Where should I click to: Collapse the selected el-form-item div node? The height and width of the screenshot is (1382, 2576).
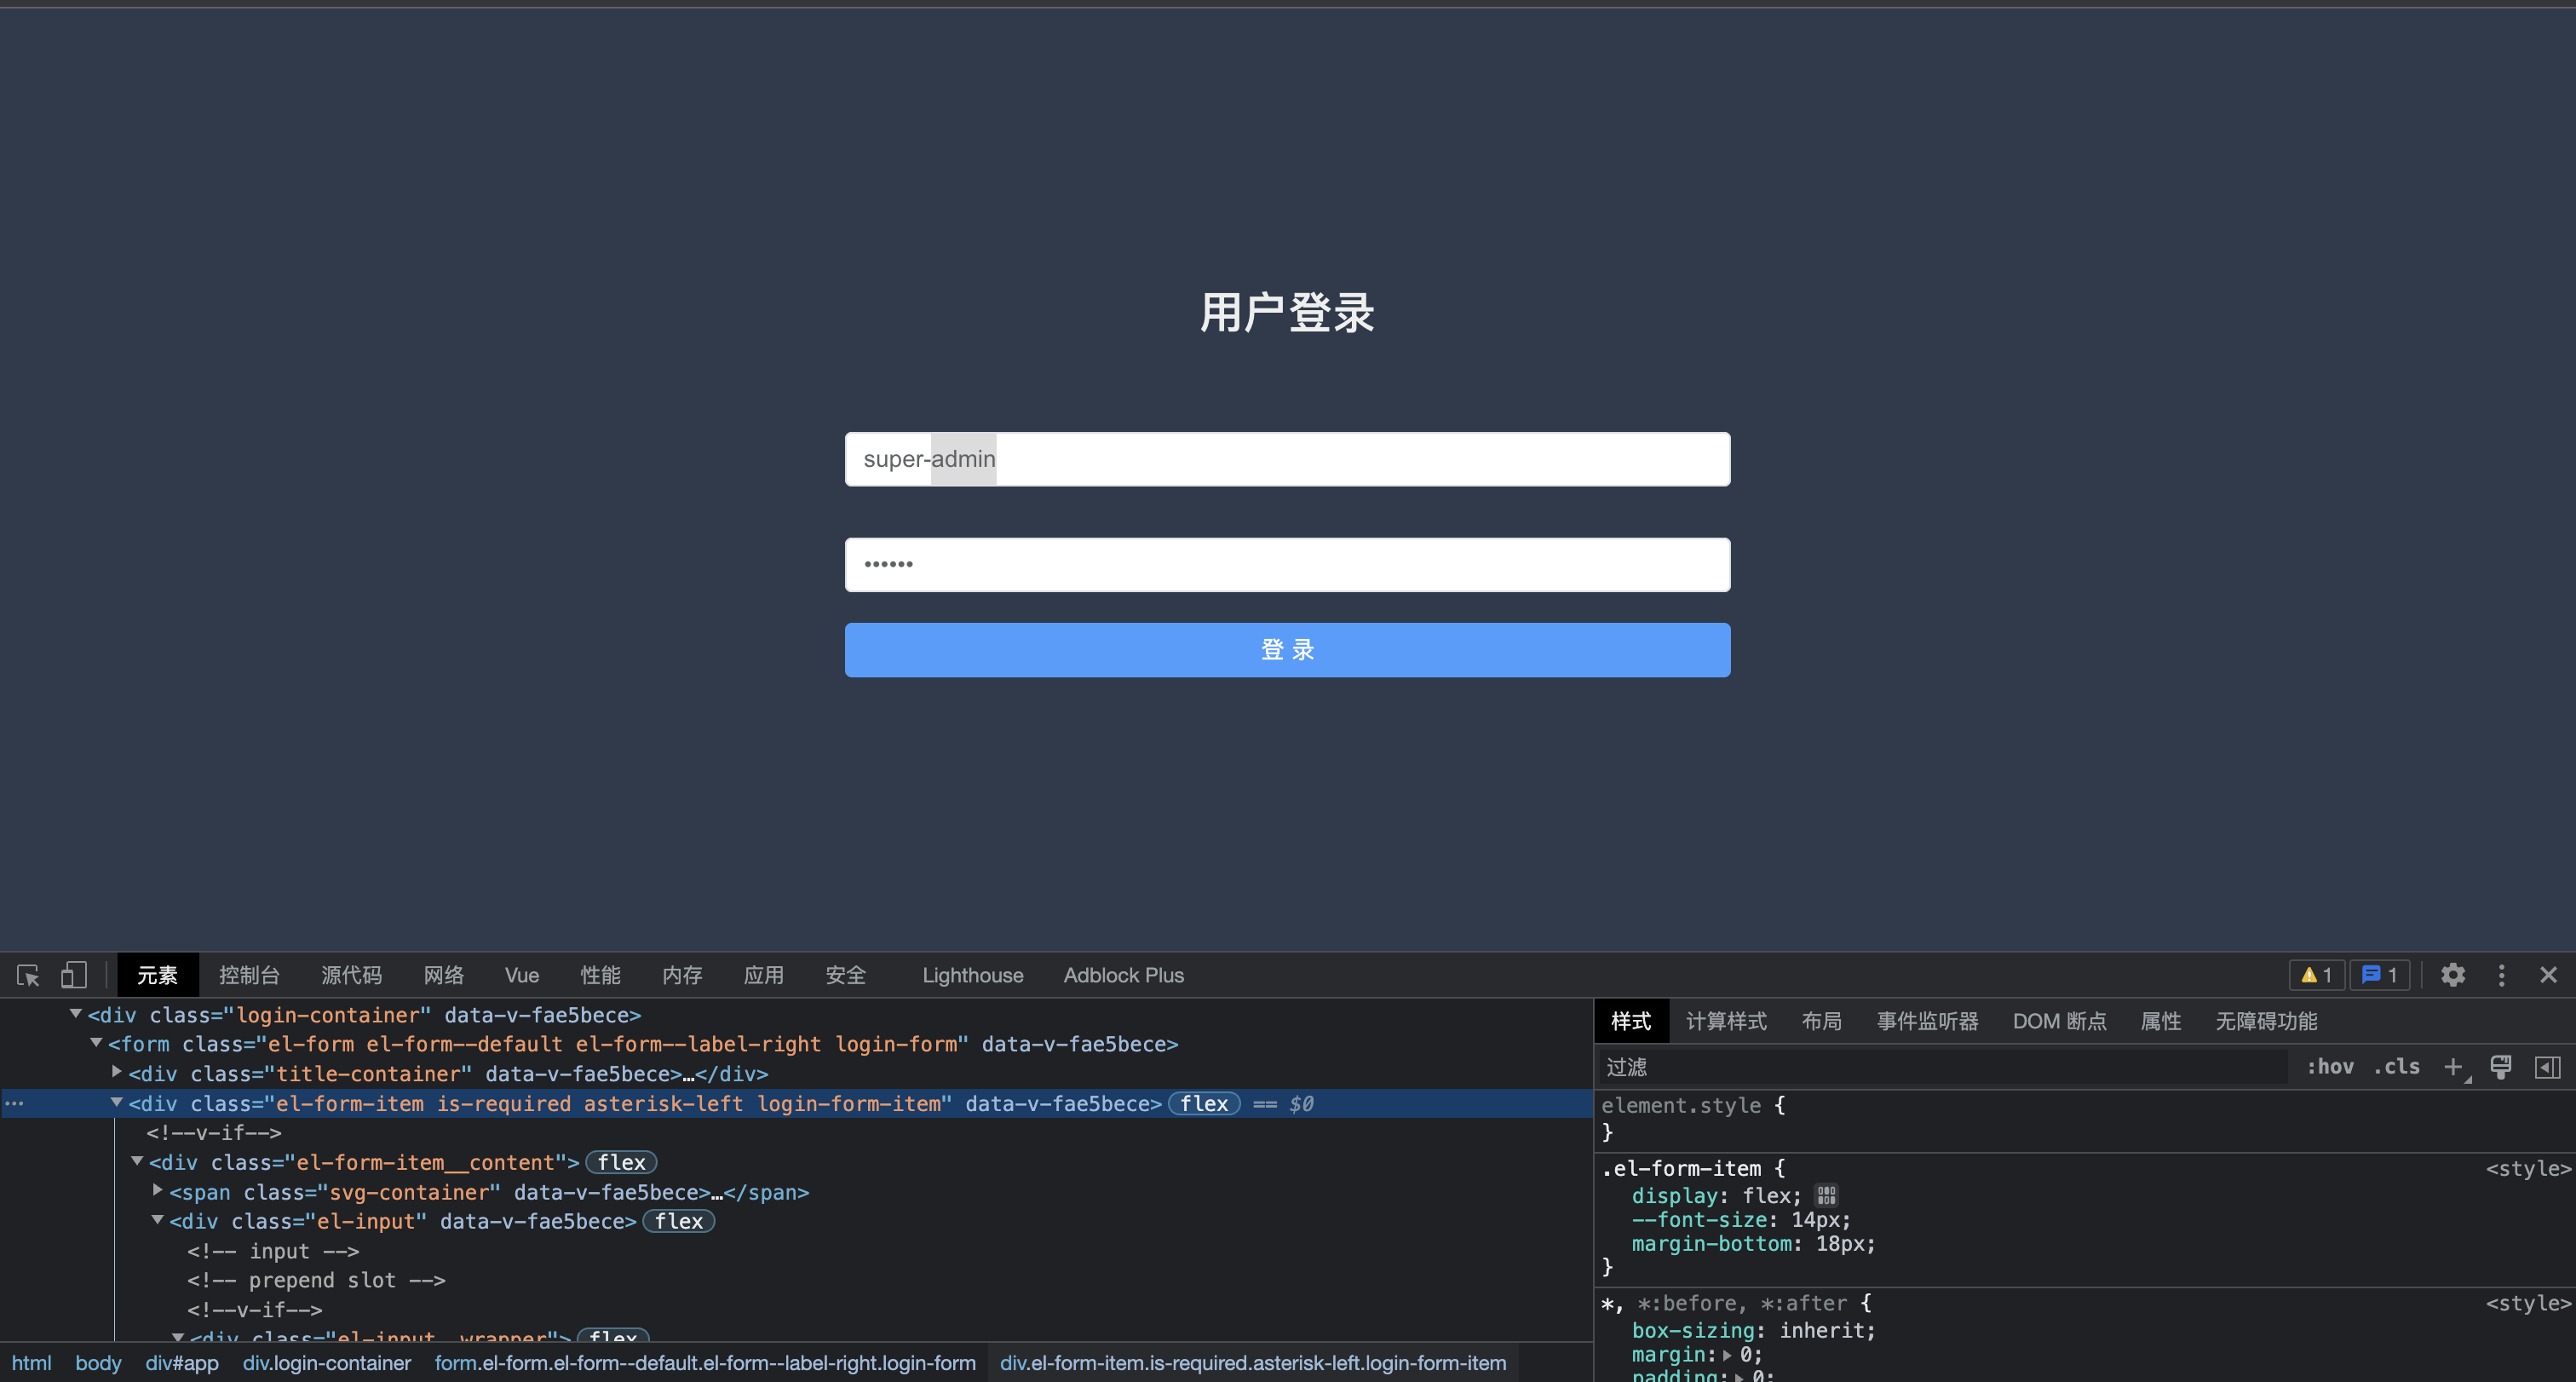[117, 1102]
